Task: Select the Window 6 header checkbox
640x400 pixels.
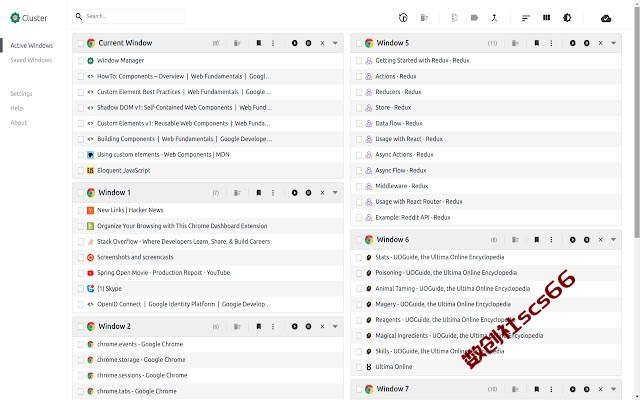Action: 359,240
